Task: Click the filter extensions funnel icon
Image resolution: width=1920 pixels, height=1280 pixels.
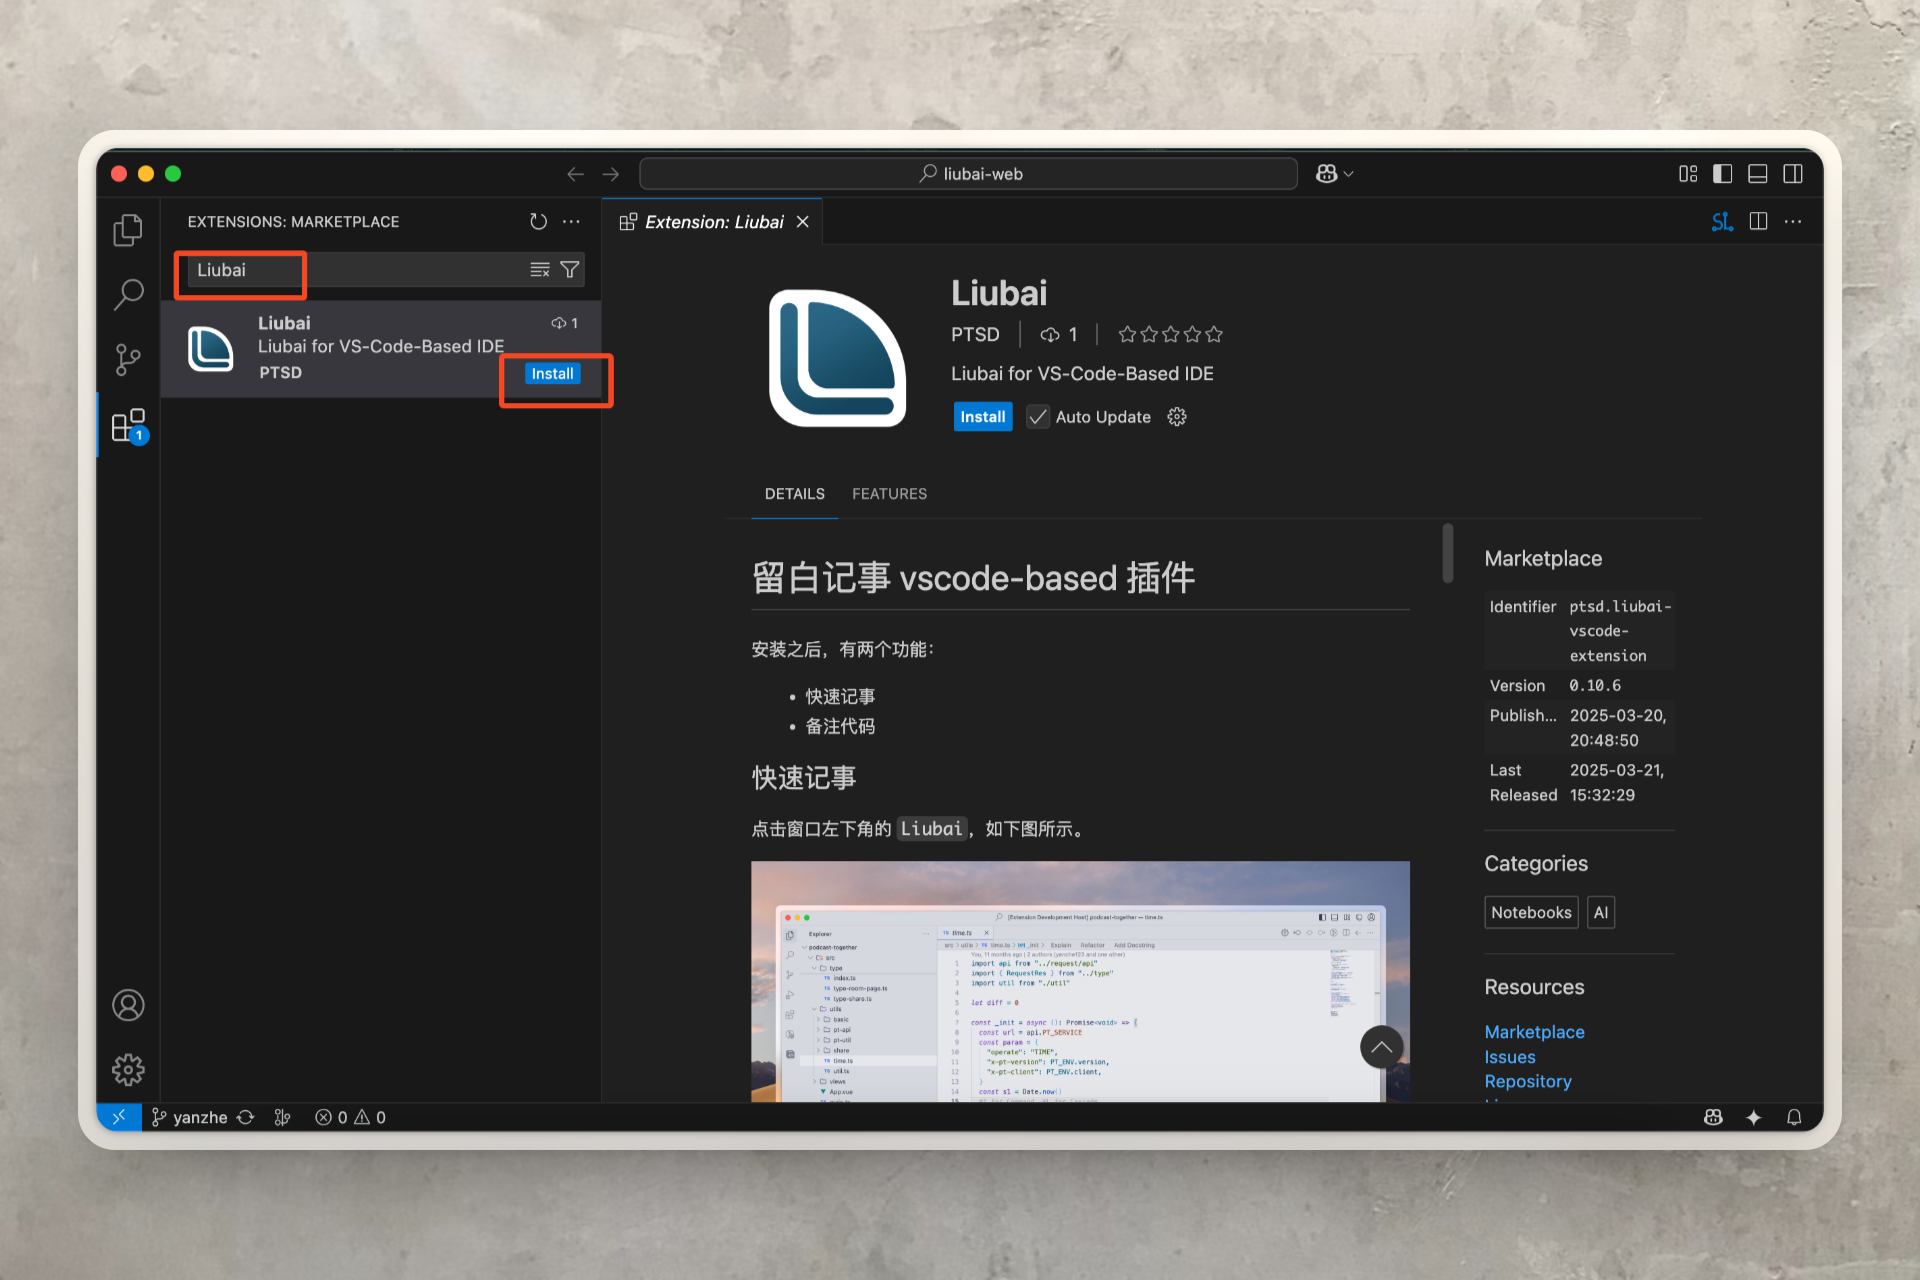Action: pyautogui.click(x=570, y=270)
